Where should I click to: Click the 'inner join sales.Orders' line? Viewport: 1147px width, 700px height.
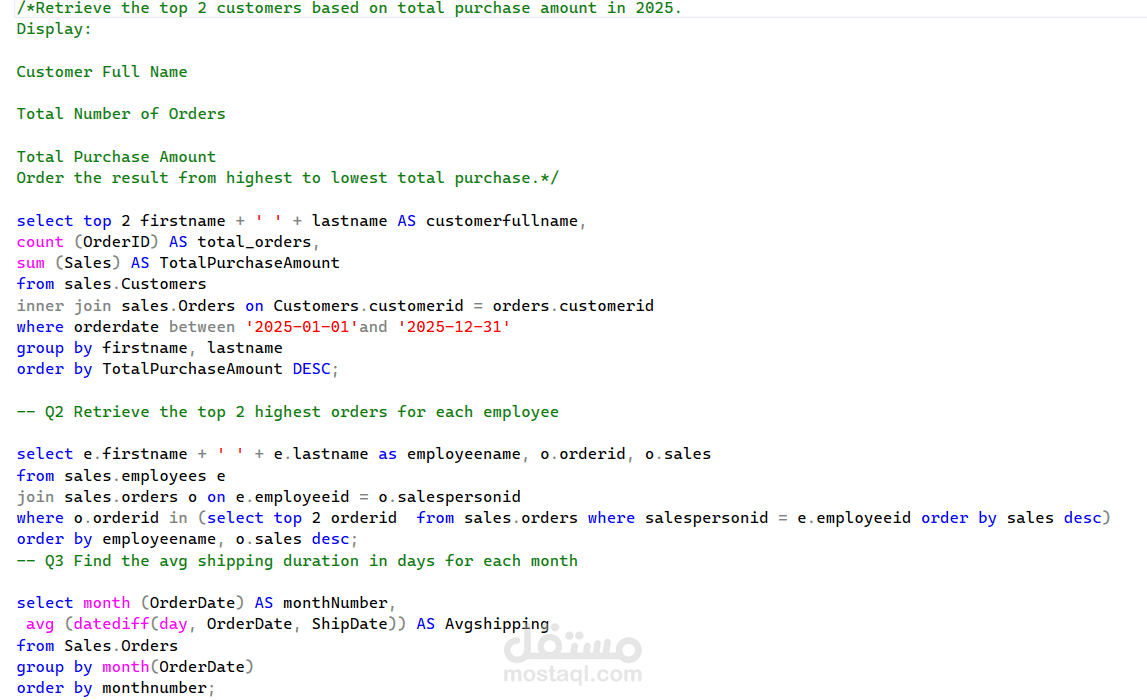[335, 306]
